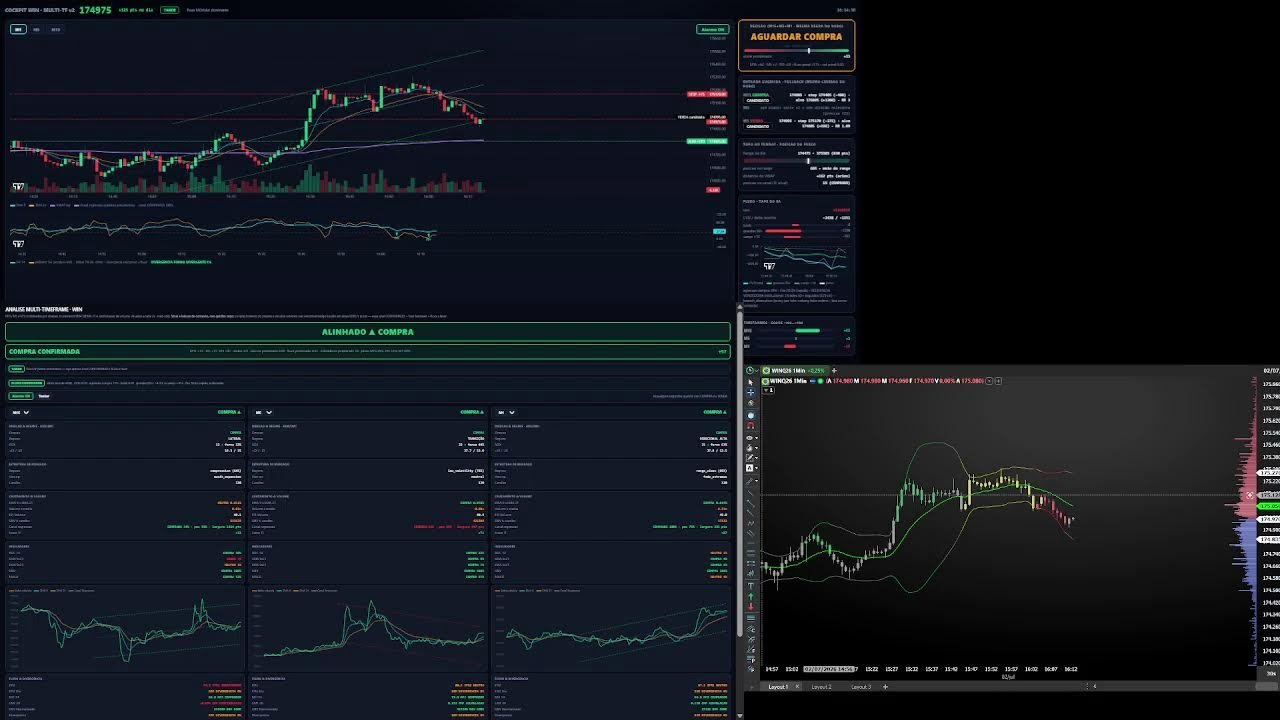Click the ALINHADO ▲ COMPRA banner
1280x720 pixels.
click(x=368, y=332)
